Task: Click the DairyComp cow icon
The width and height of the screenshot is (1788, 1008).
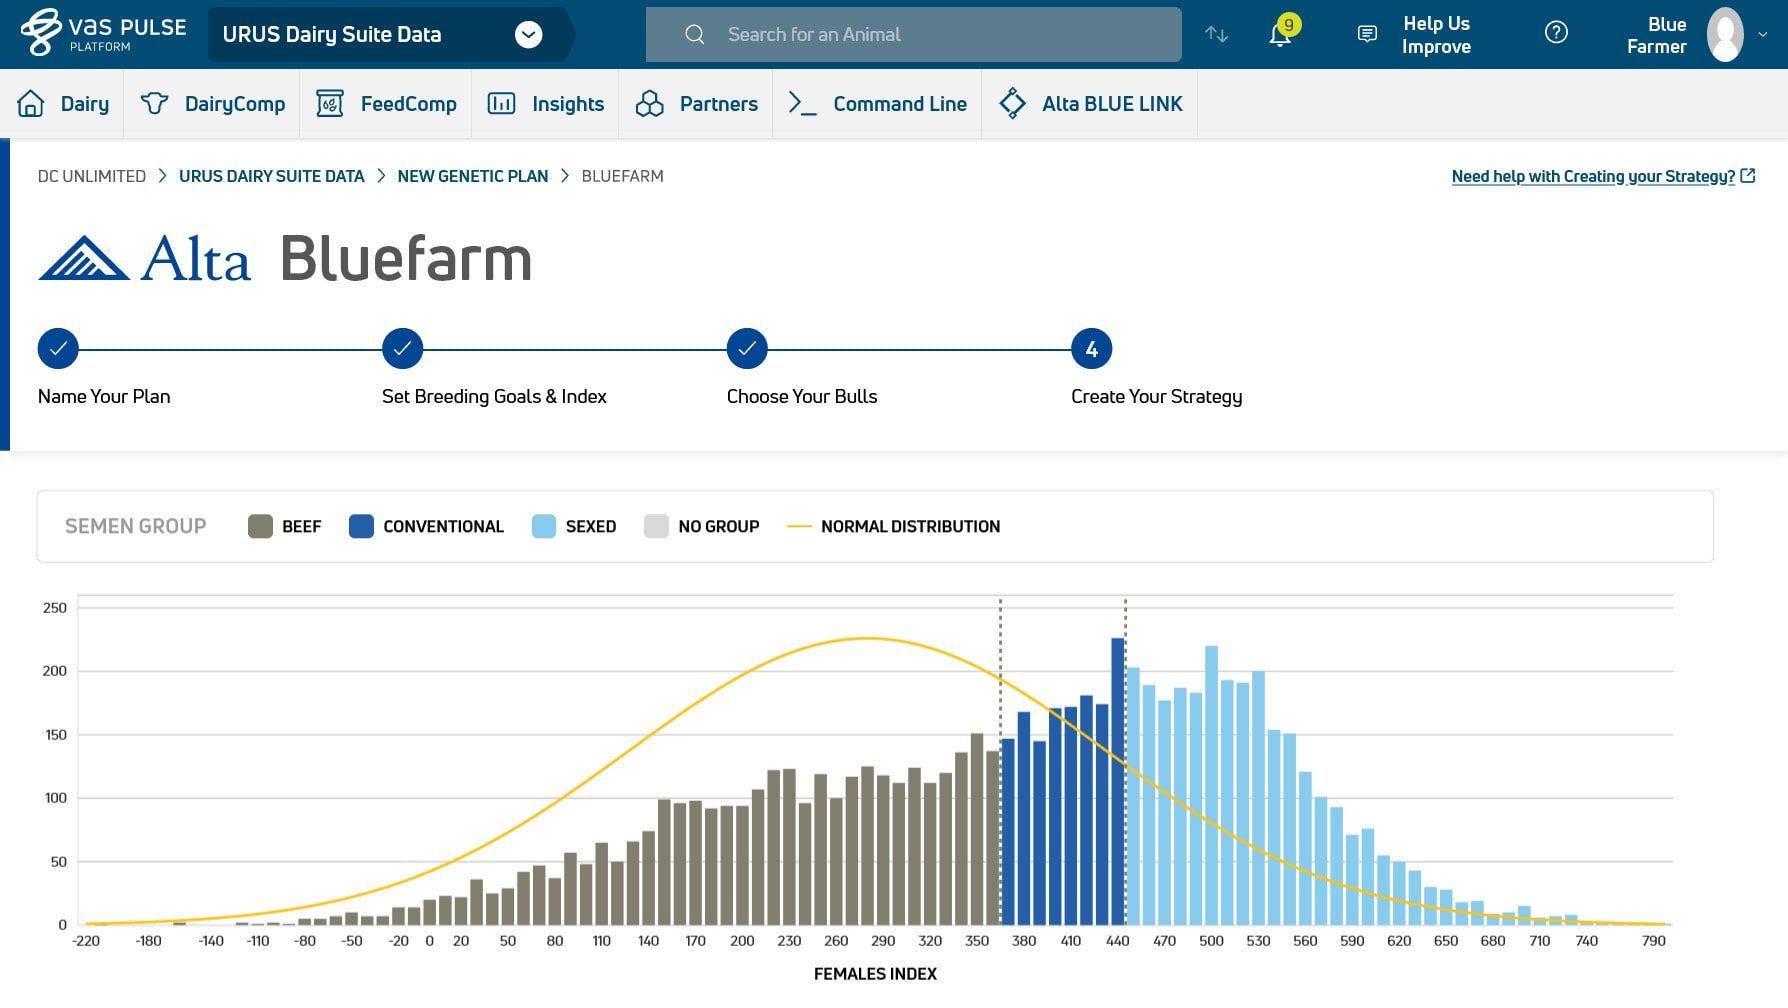Action: [154, 103]
